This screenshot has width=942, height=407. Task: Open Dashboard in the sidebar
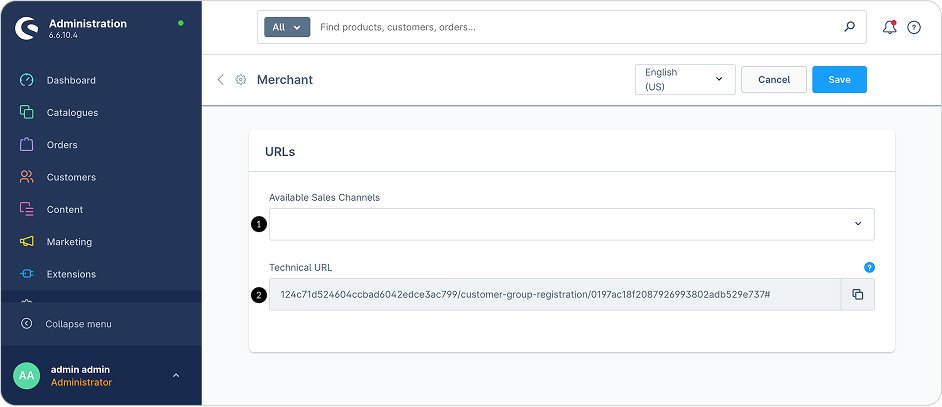70,80
